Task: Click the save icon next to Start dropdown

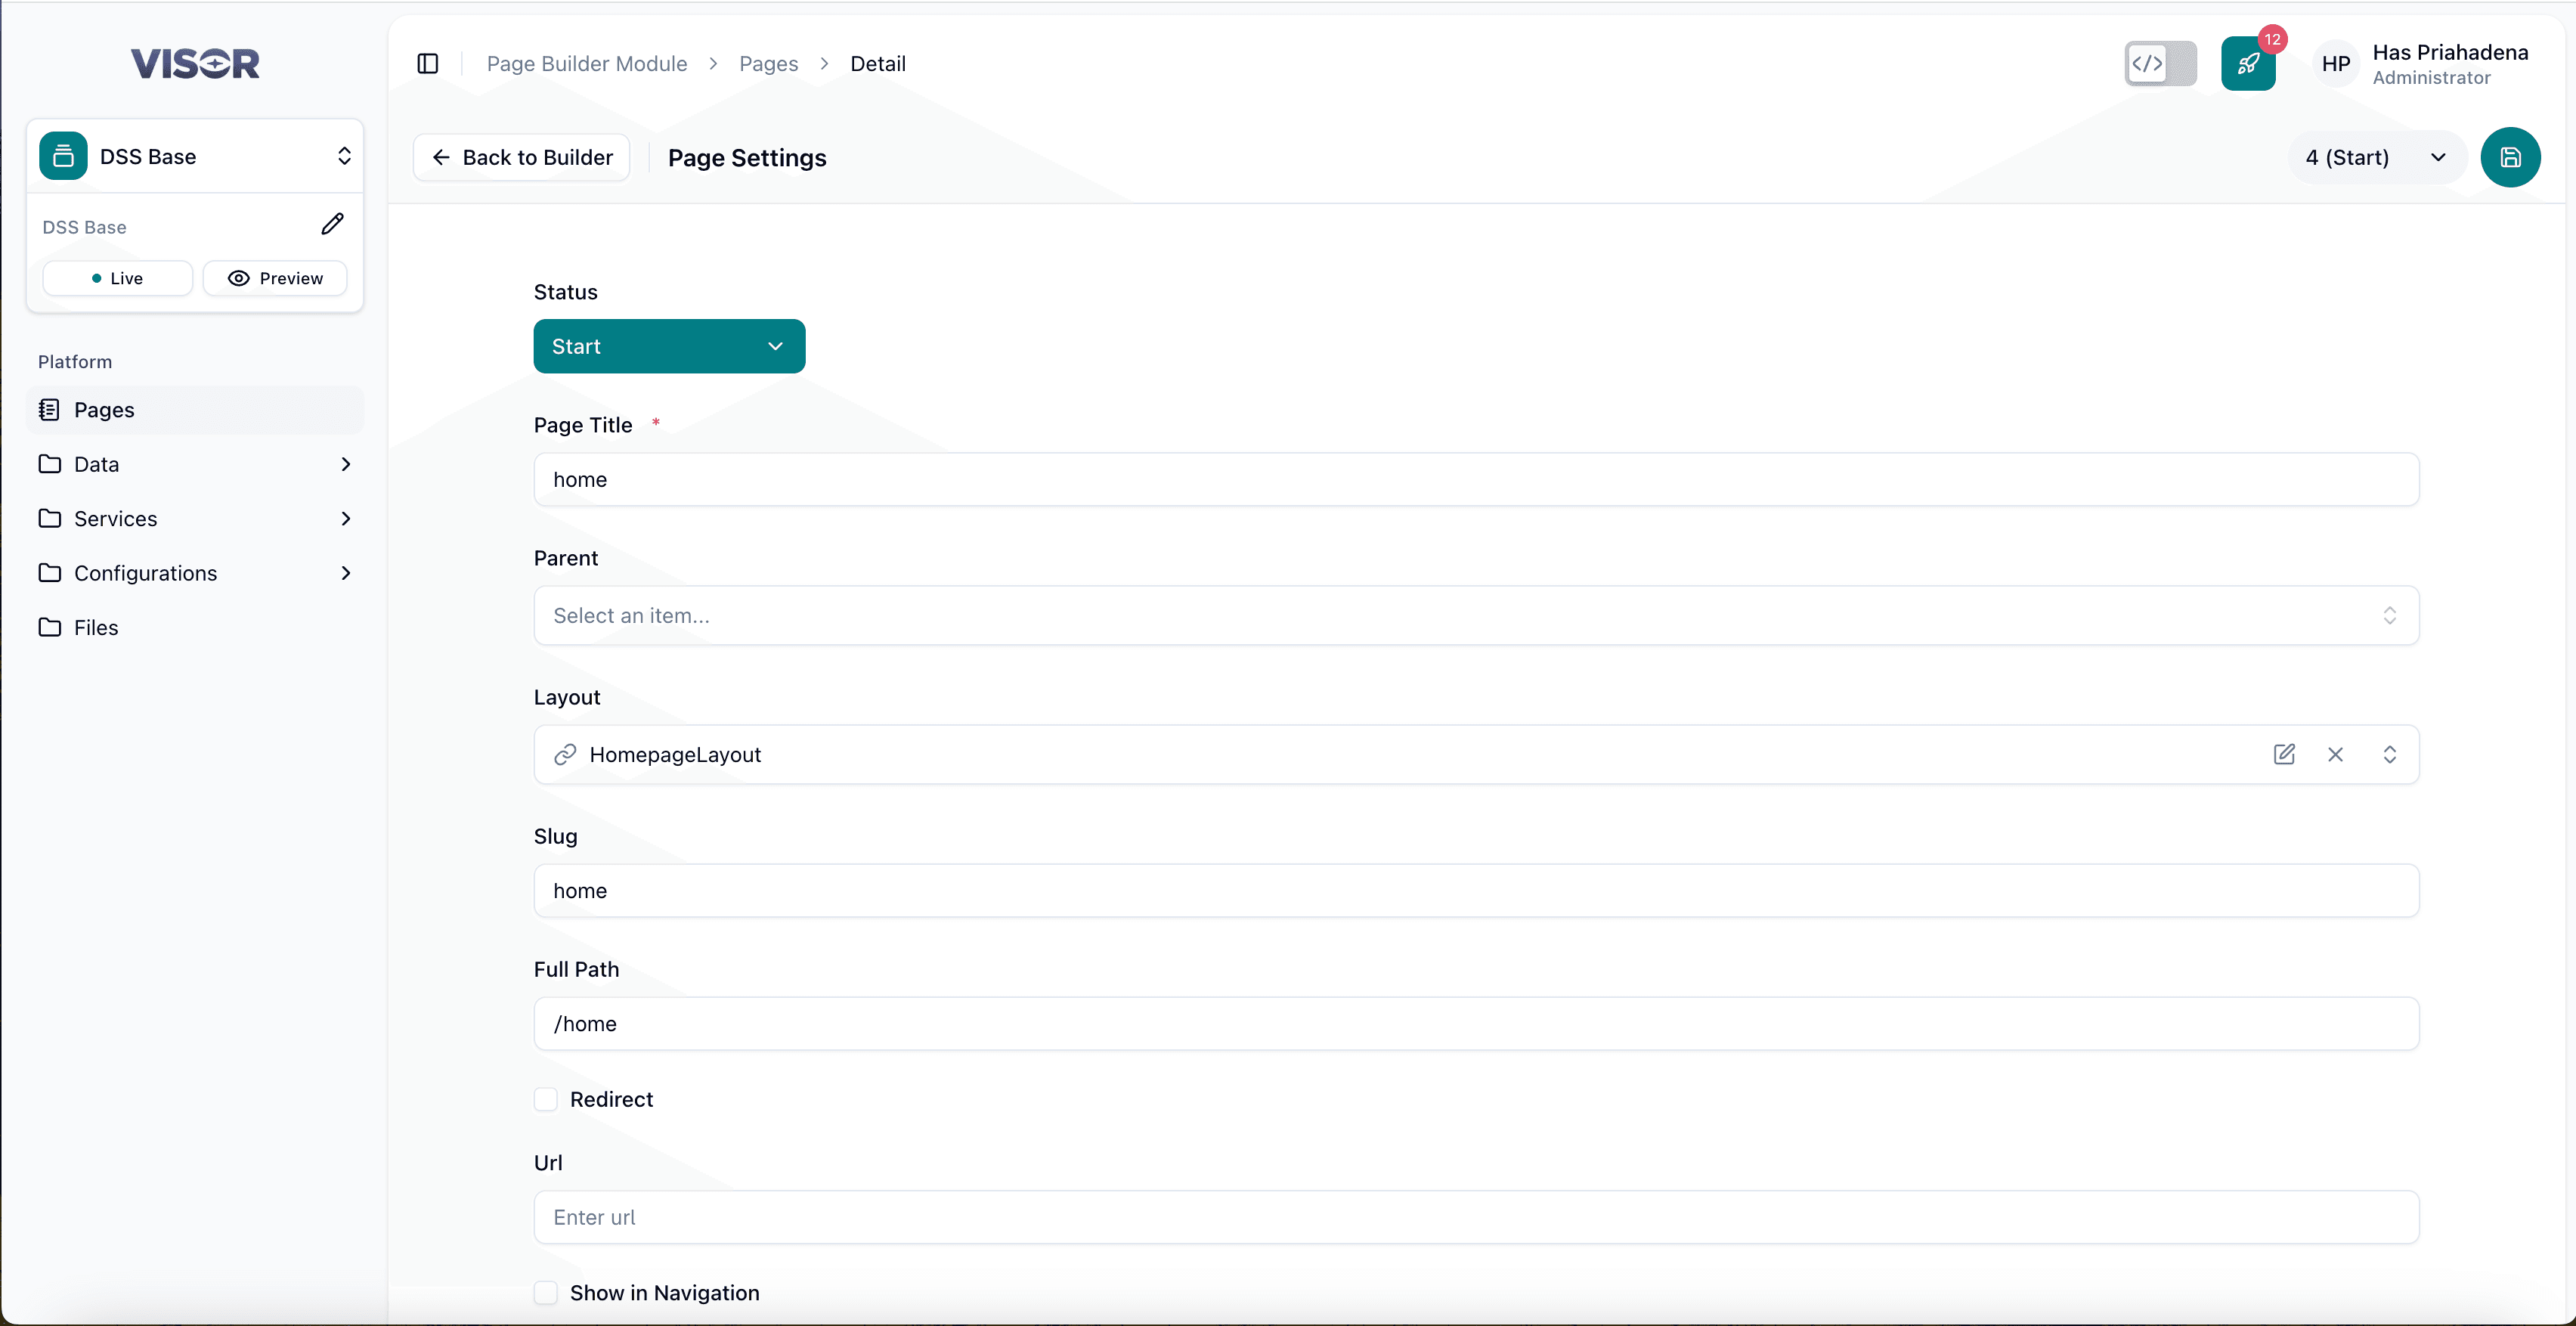Action: coord(2511,157)
